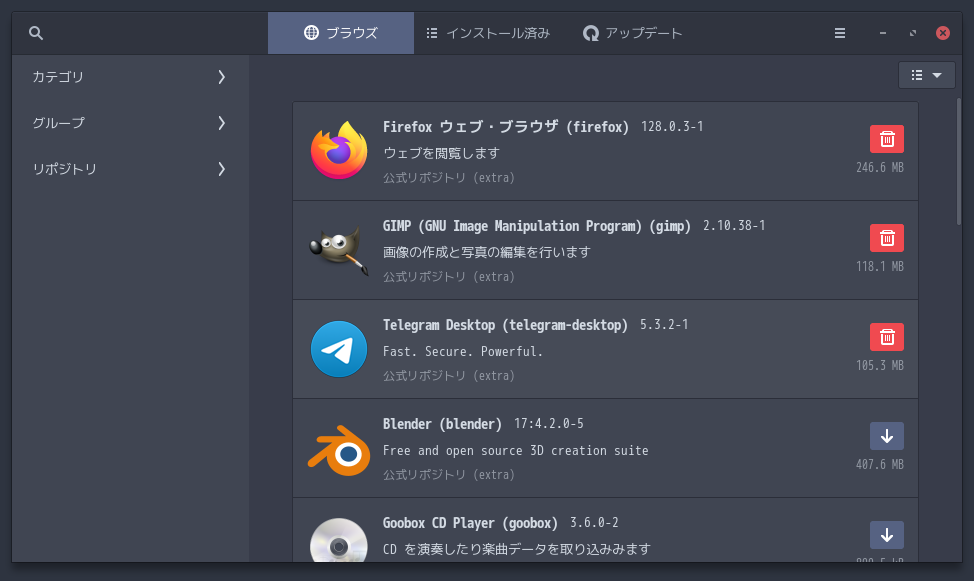Click the Firefox application logo

[339, 151]
